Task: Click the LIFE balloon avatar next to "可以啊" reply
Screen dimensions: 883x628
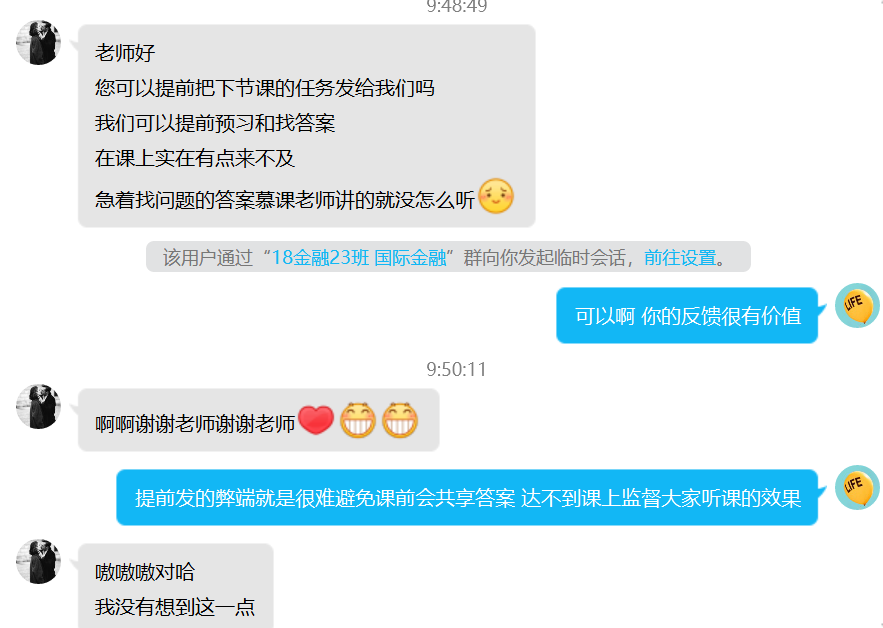Action: (x=857, y=305)
